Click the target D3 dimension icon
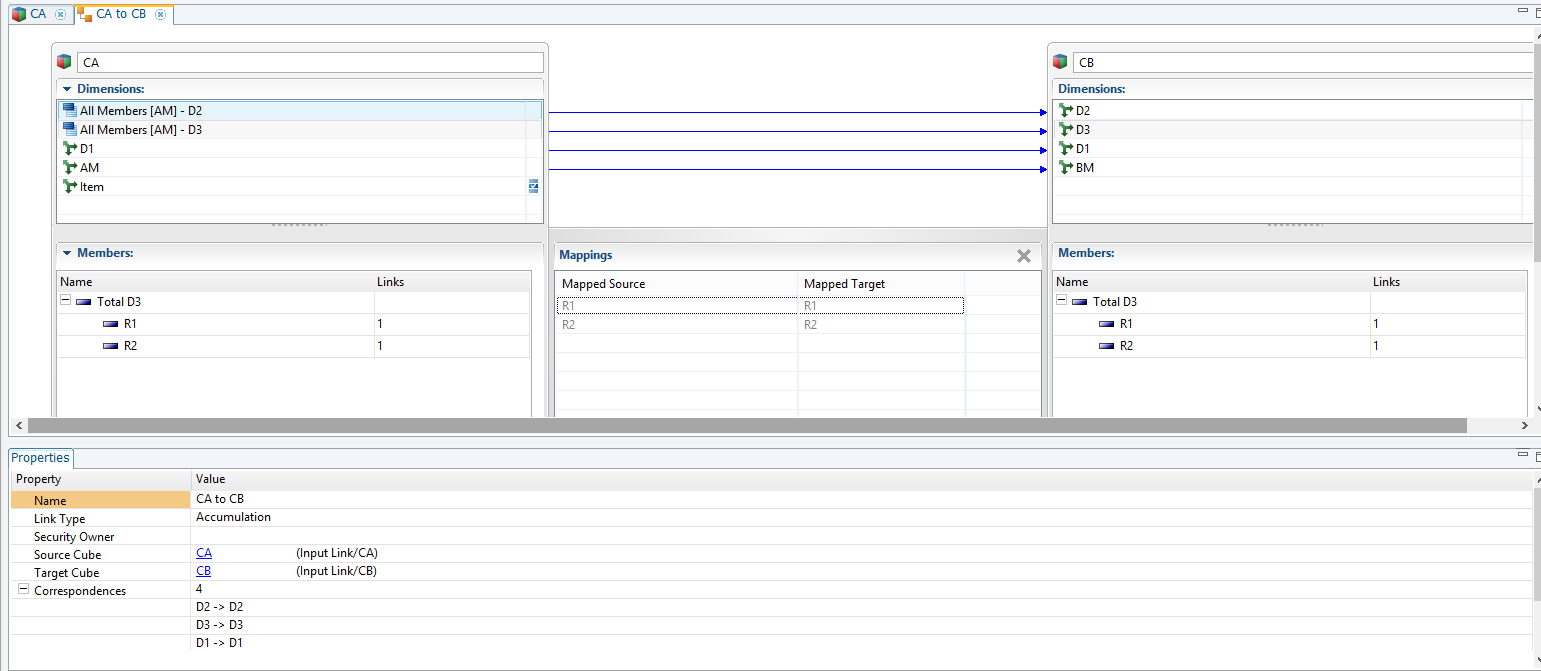 [x=1065, y=130]
